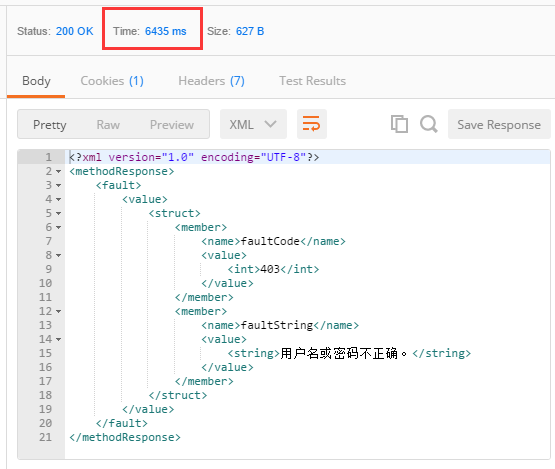
Task: Open search with the magnifier icon
Action: pos(429,124)
